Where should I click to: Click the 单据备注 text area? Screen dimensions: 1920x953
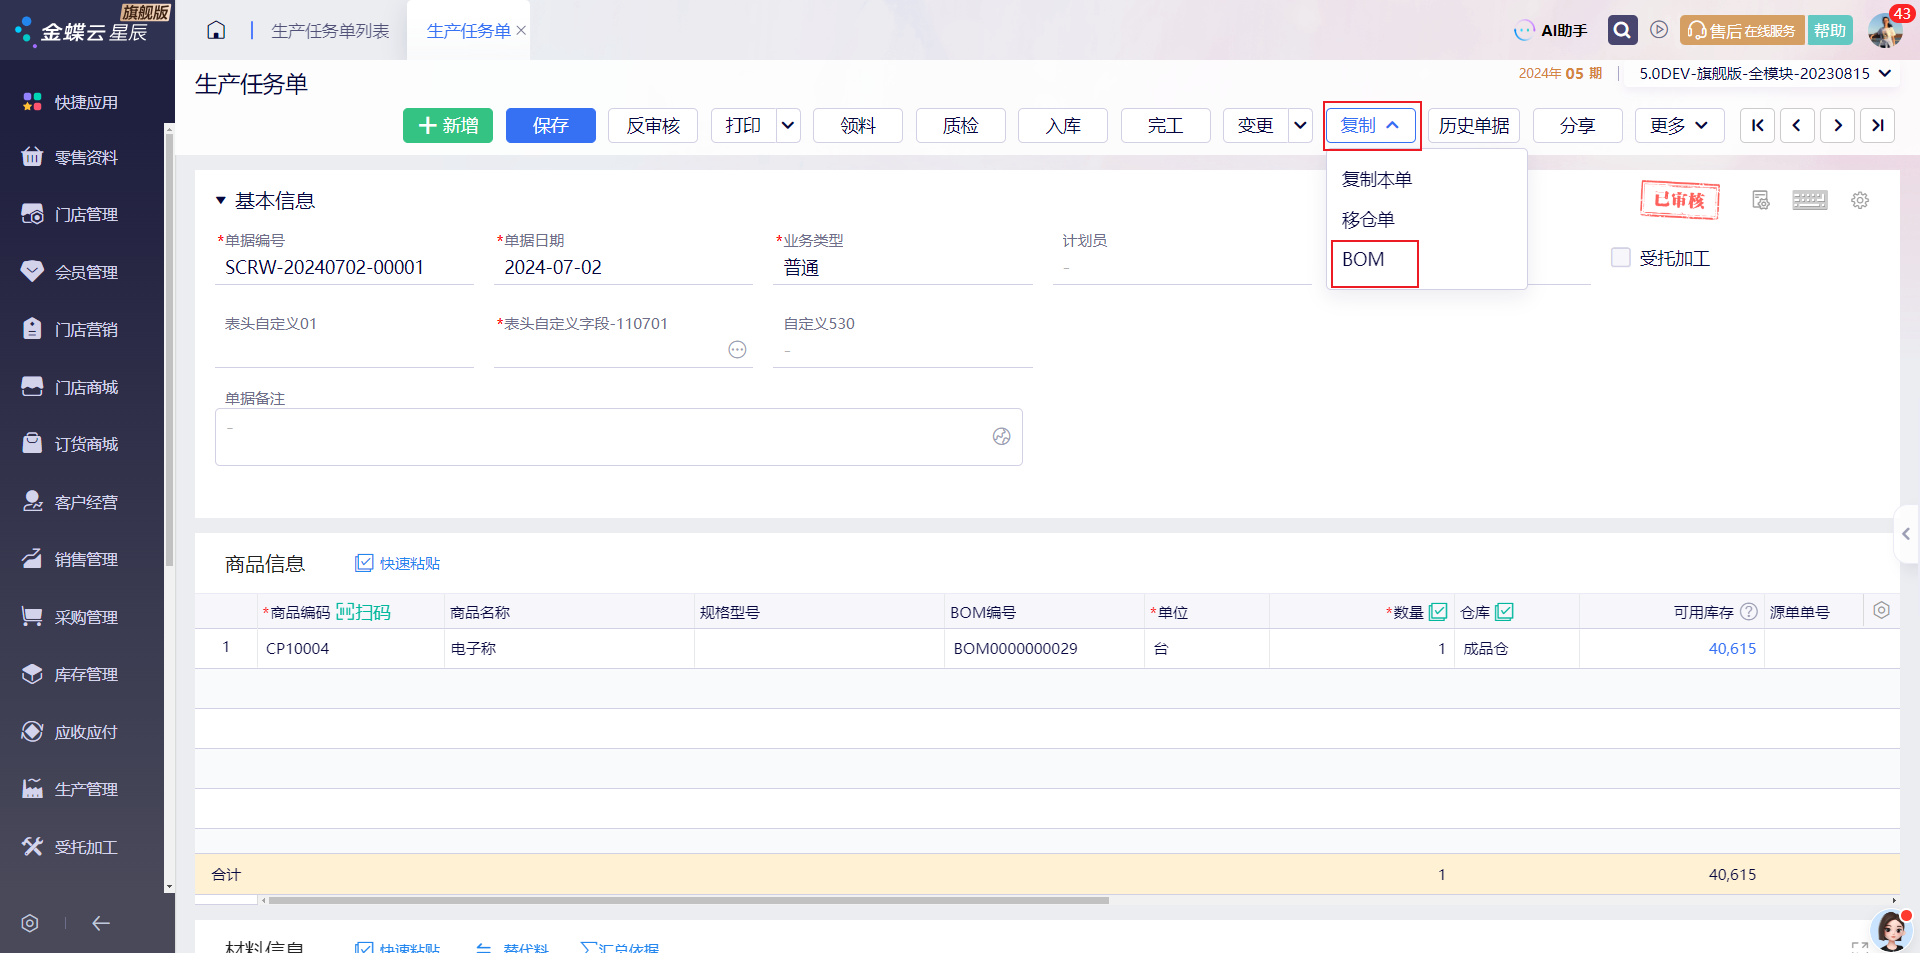tap(618, 437)
